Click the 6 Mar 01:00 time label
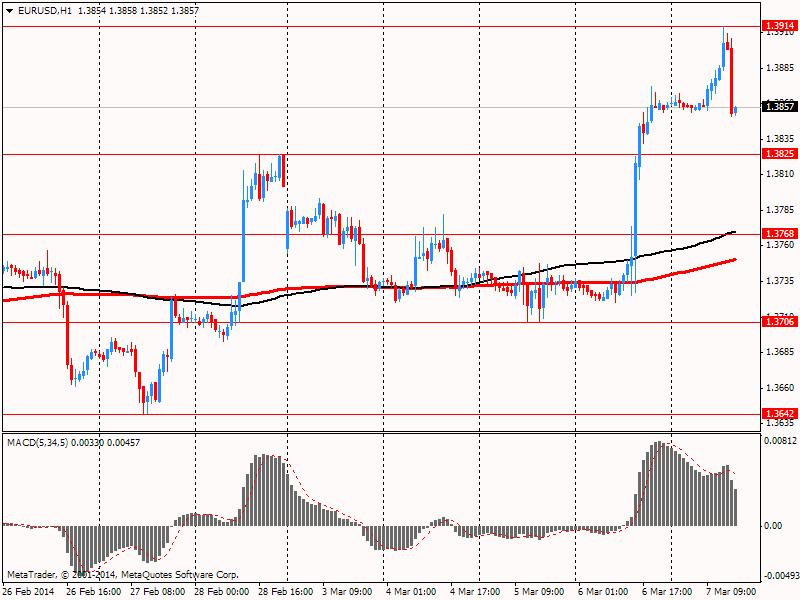The width and height of the screenshot is (800, 600). coord(603,592)
